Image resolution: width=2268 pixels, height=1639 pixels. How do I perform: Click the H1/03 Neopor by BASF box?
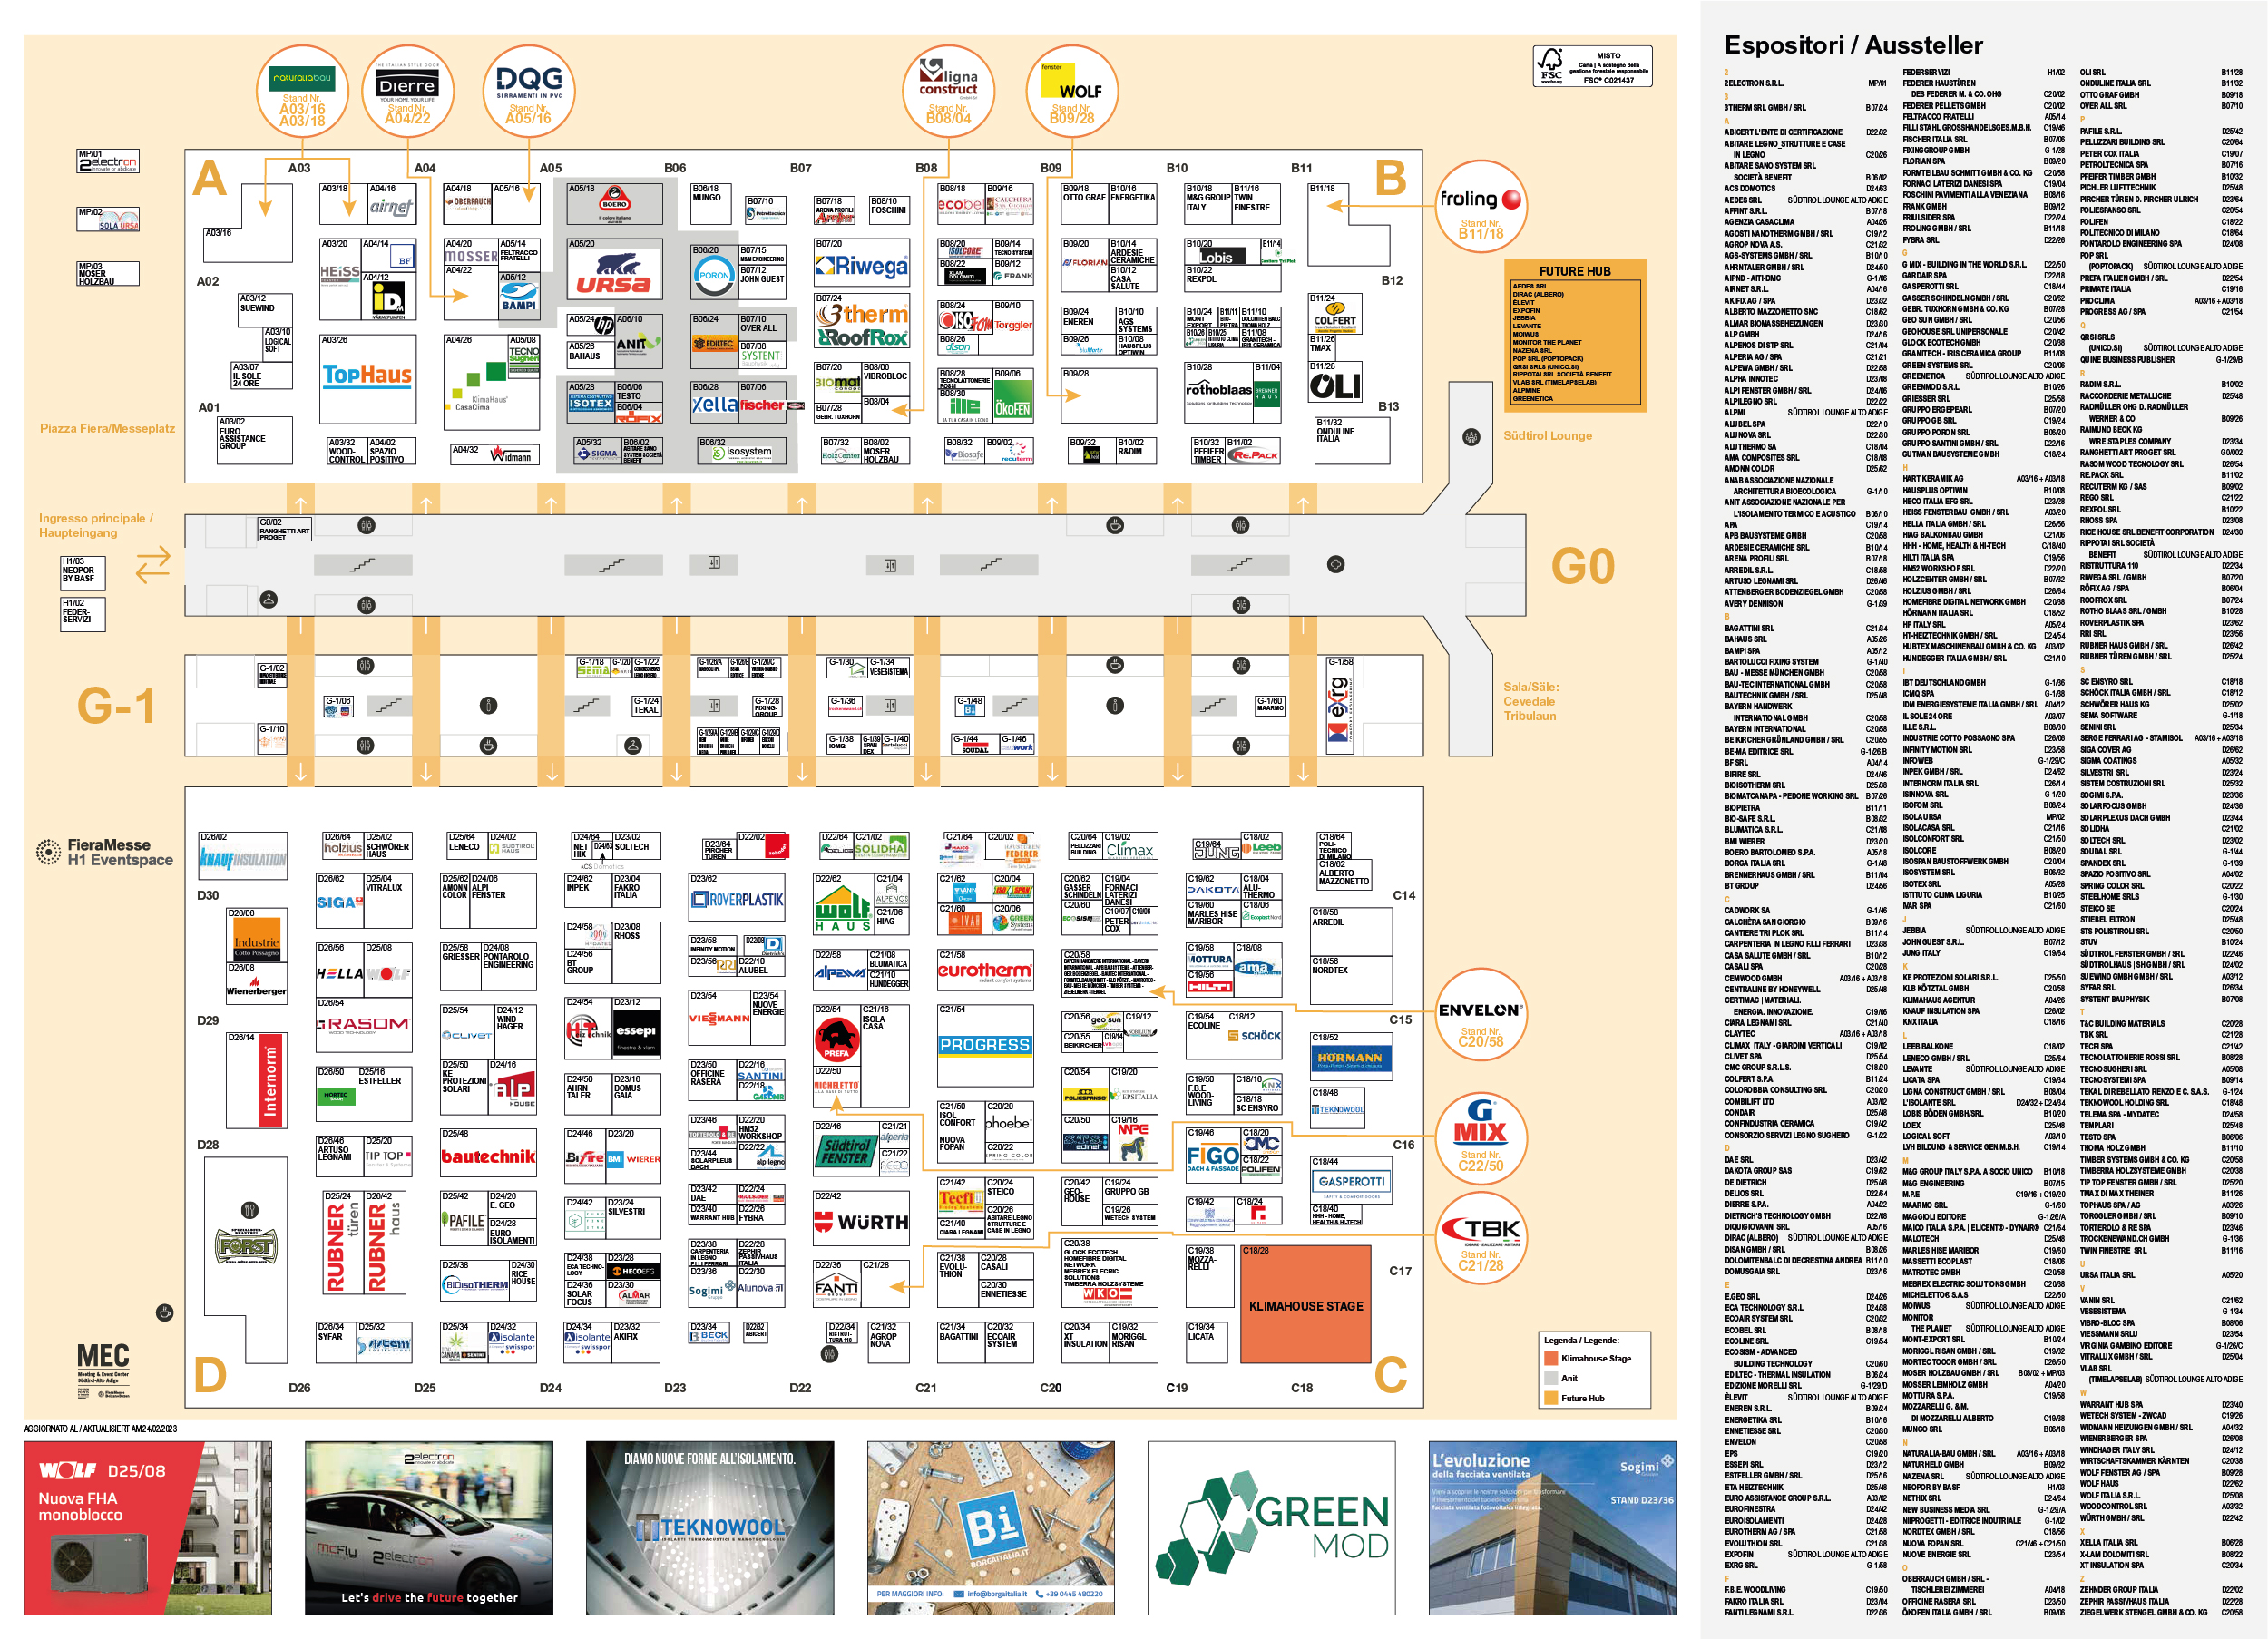coord(82,573)
